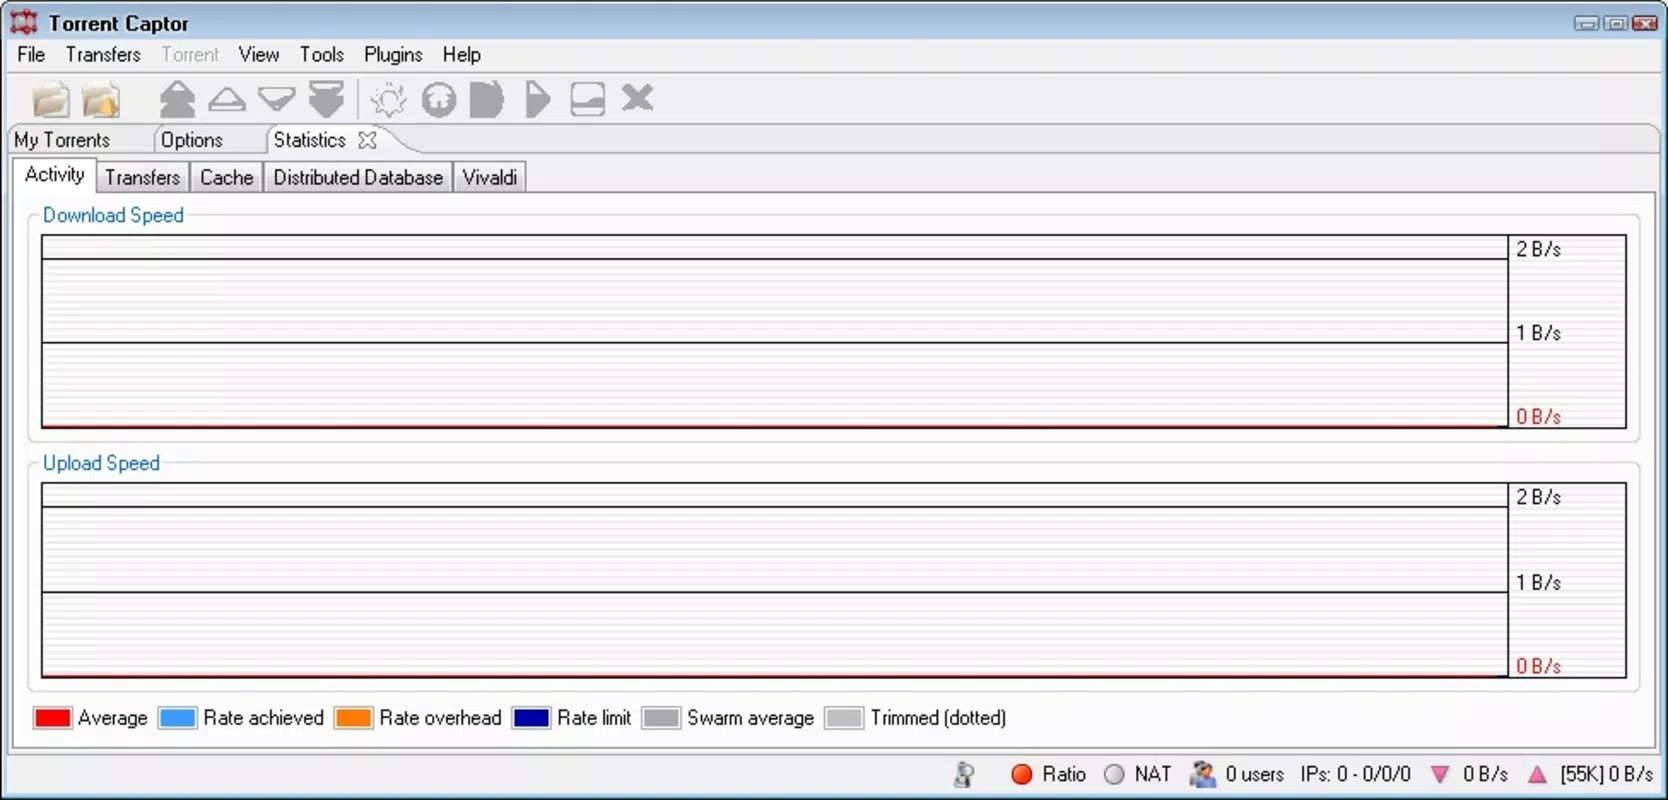Click the folder icon with orange arrow
The image size is (1668, 800).
[101, 99]
